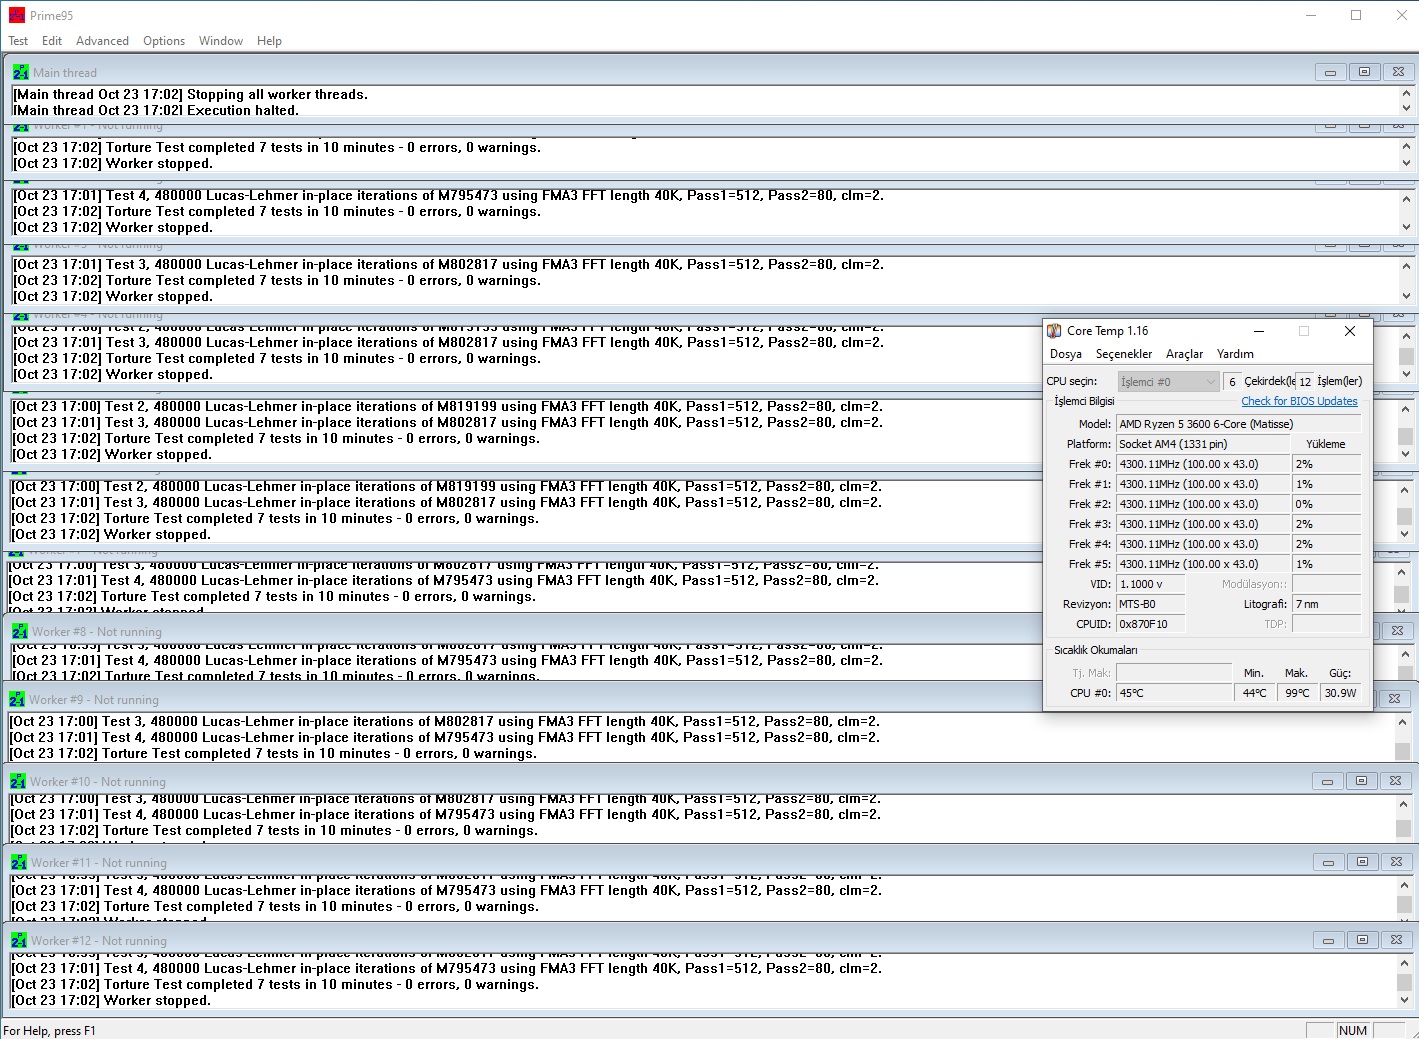Click scroll down arrow in Main thread window
Screen dimensions: 1419x1039
1406,109
